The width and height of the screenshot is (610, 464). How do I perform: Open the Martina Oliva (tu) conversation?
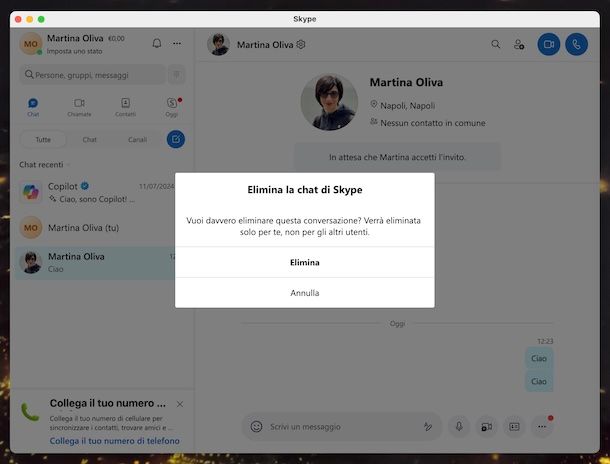click(95, 228)
